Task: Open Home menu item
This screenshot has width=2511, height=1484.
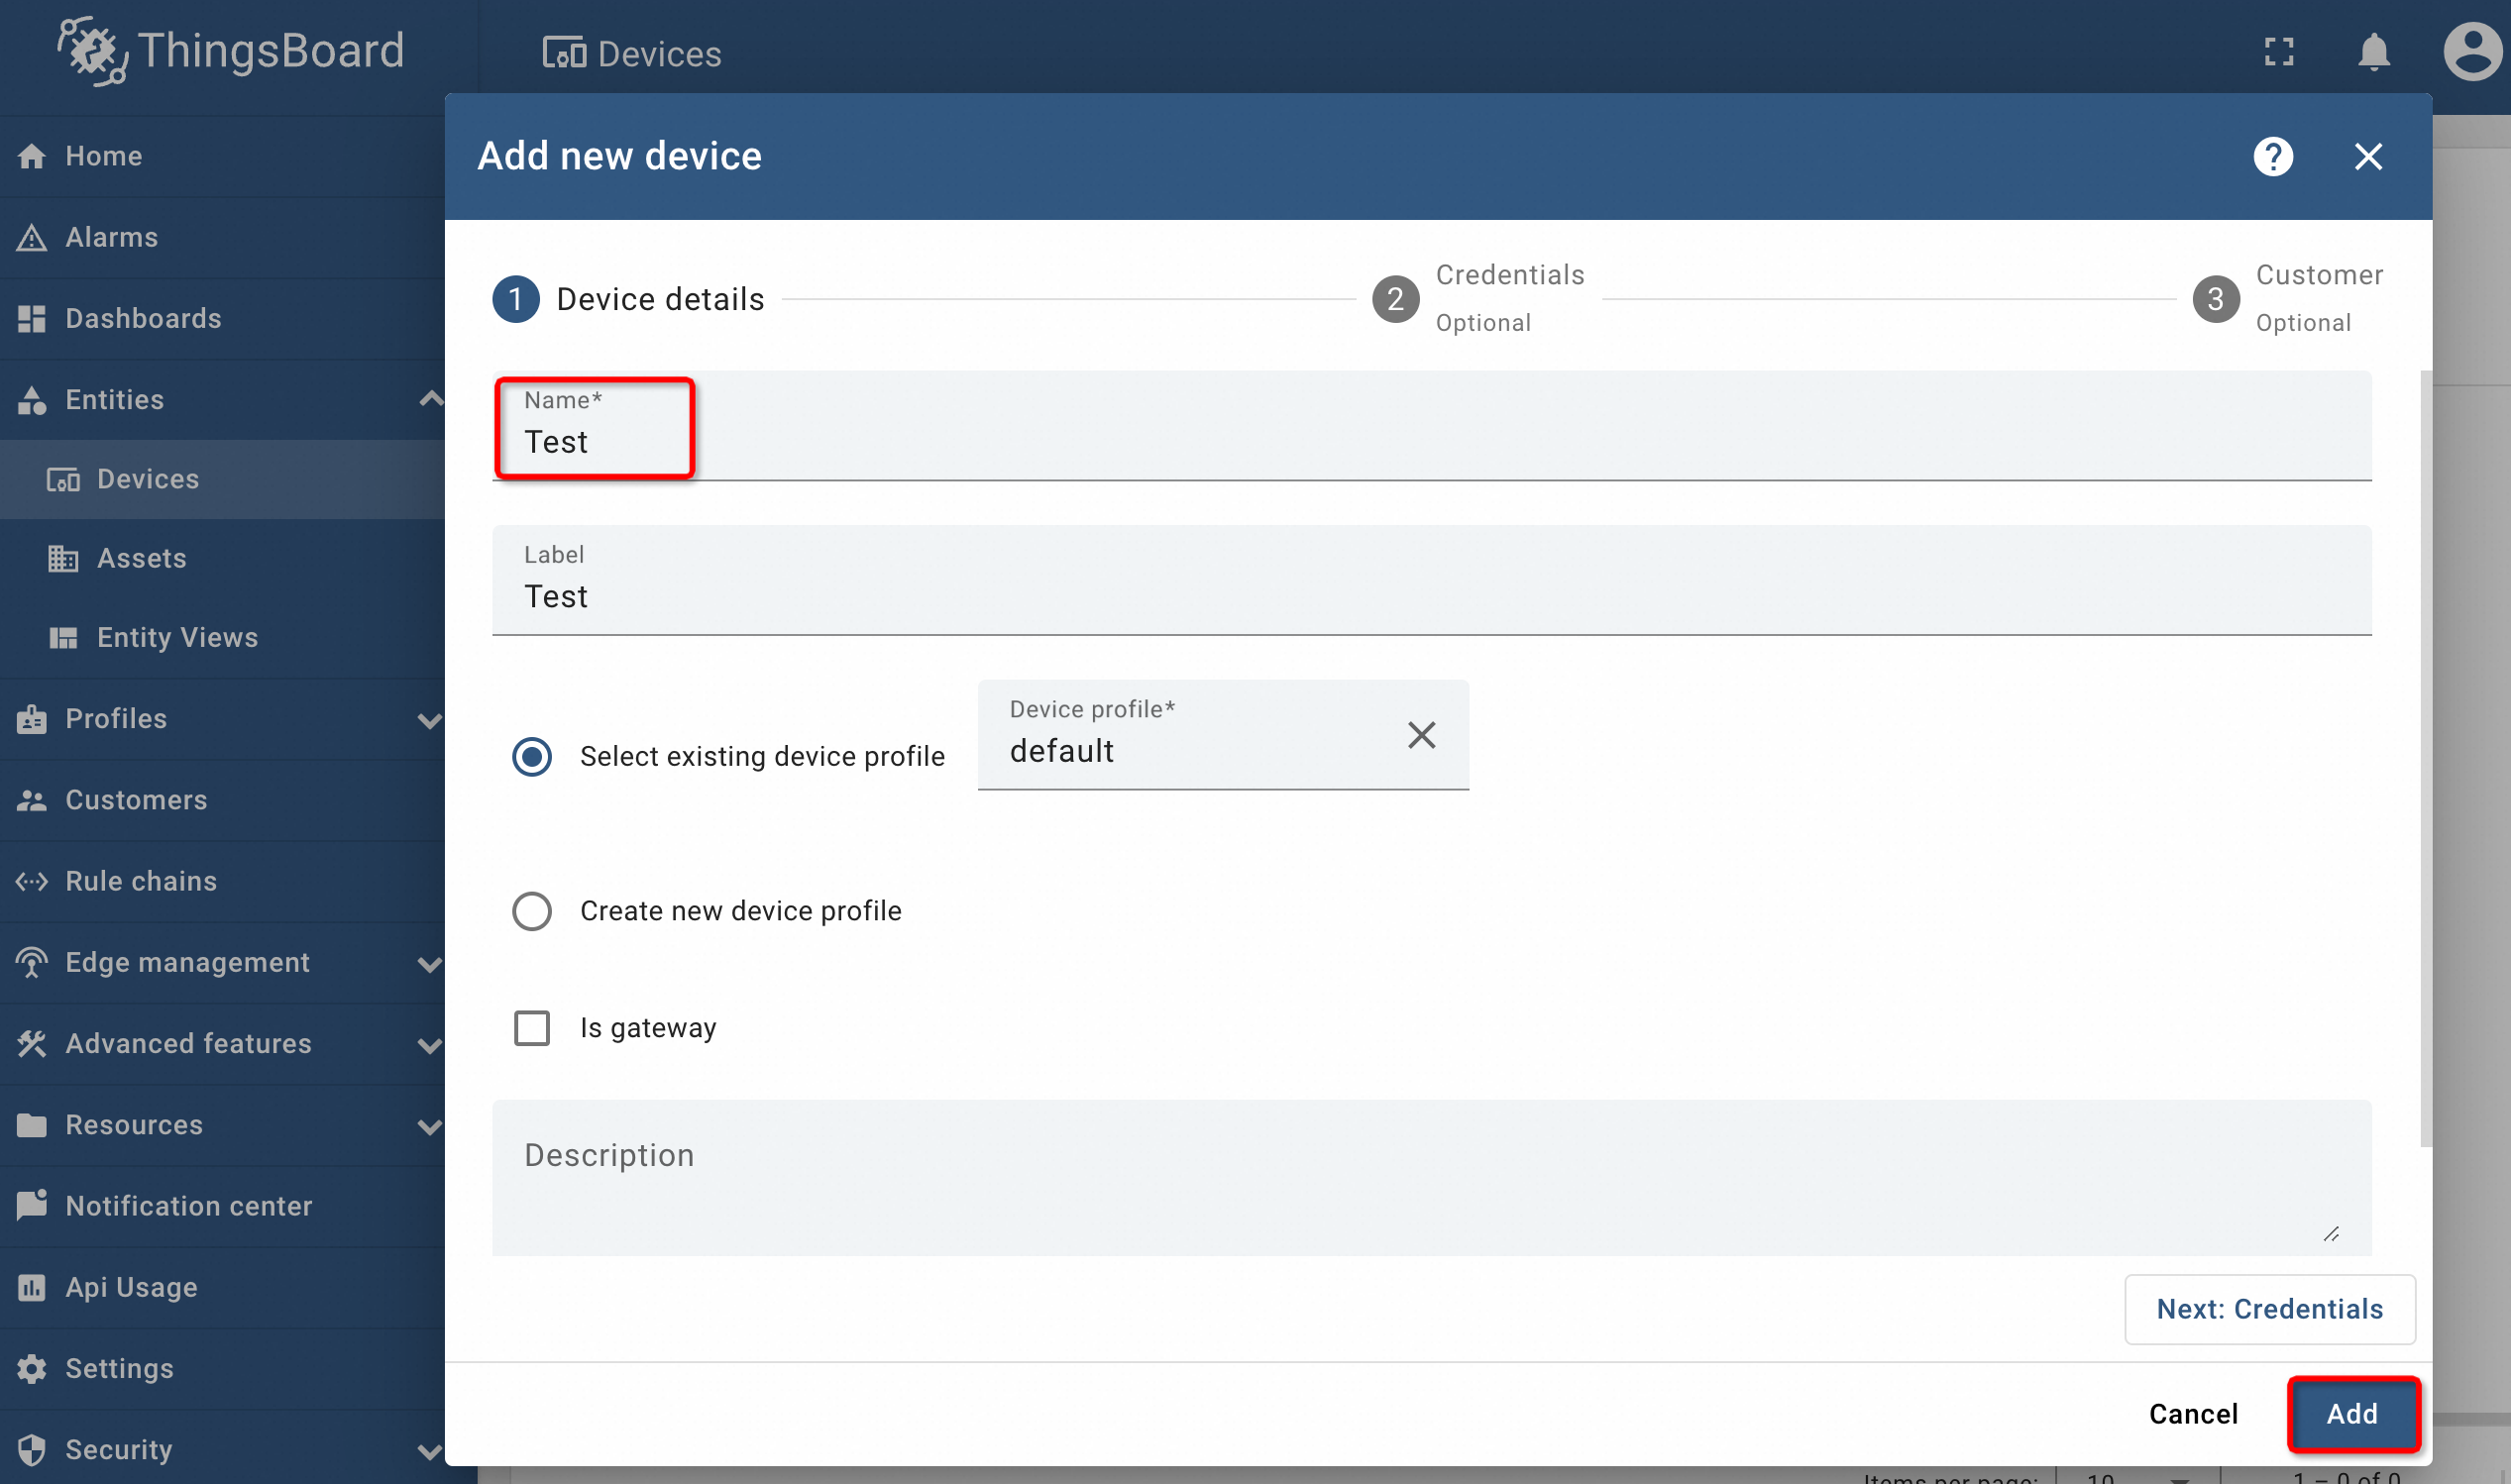Action: [x=222, y=156]
